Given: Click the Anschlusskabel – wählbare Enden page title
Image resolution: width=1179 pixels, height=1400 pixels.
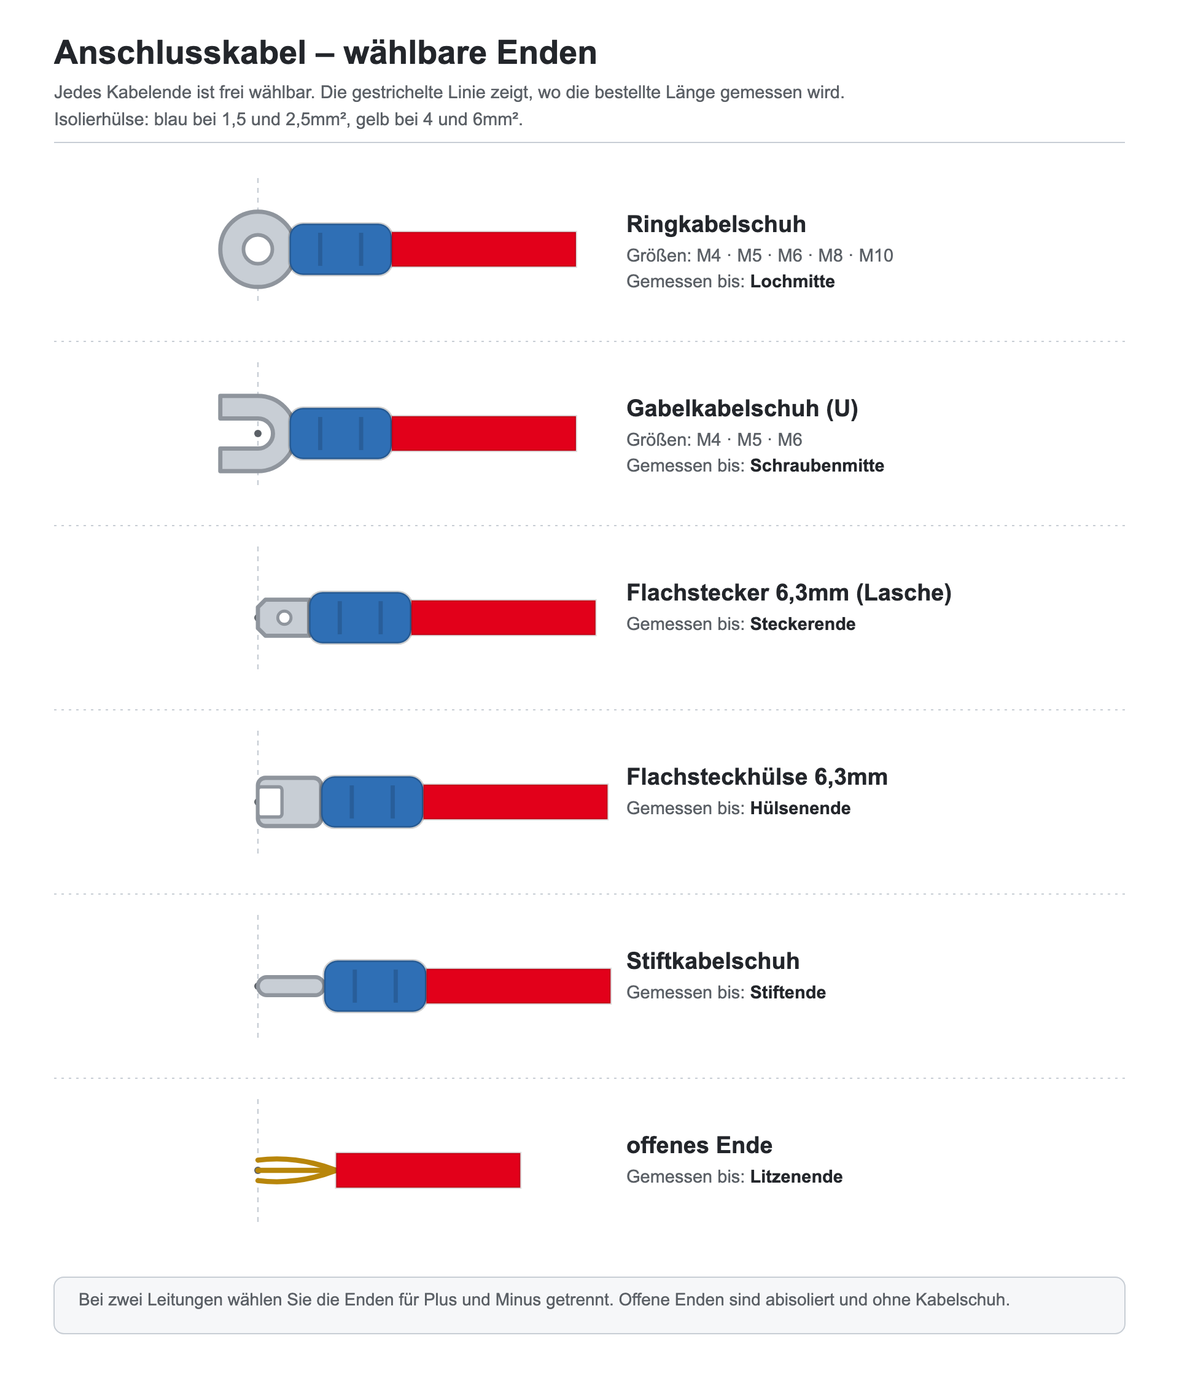Looking at the screenshot, I should tap(325, 52).
